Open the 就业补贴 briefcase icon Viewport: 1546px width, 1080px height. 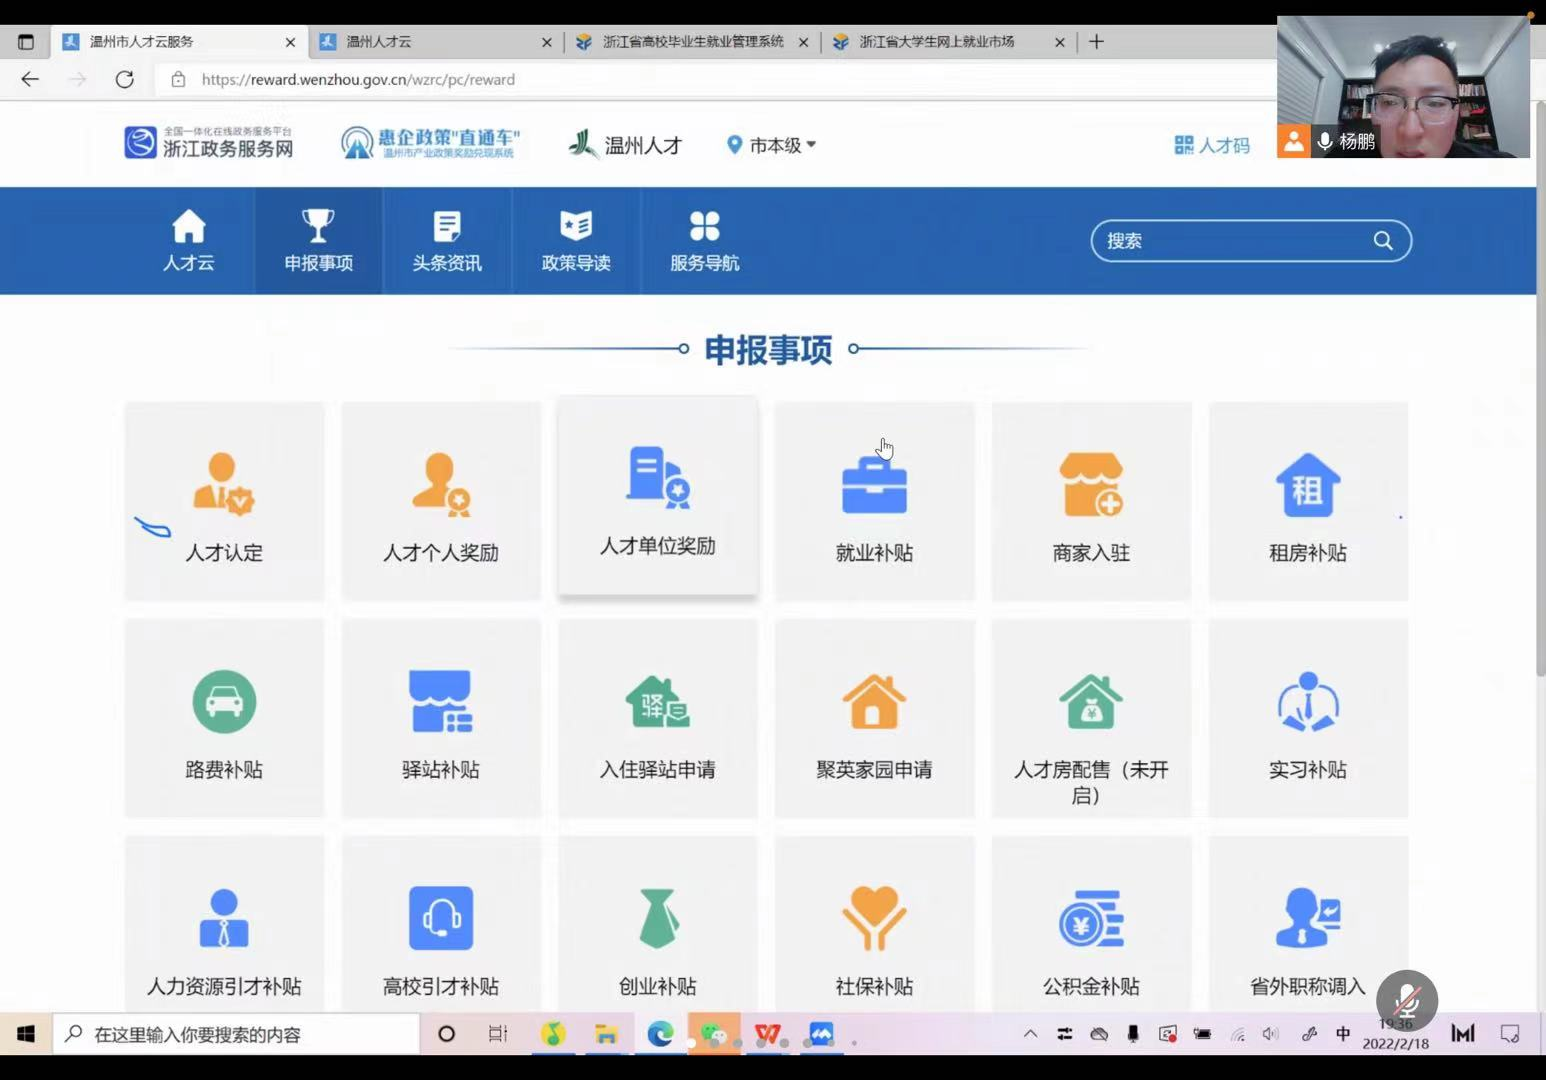[x=874, y=485]
